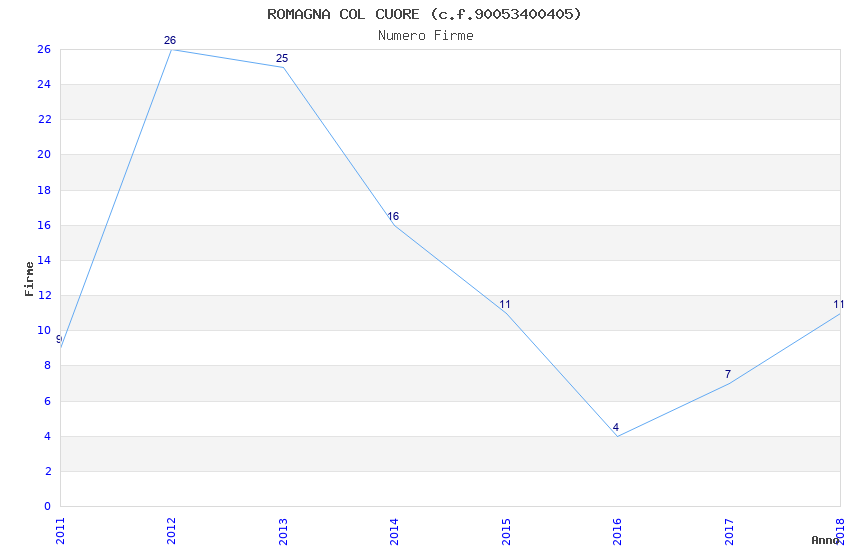Click the y-axis tick value 20
Viewport: 850px width, 550px height.
click(44, 154)
